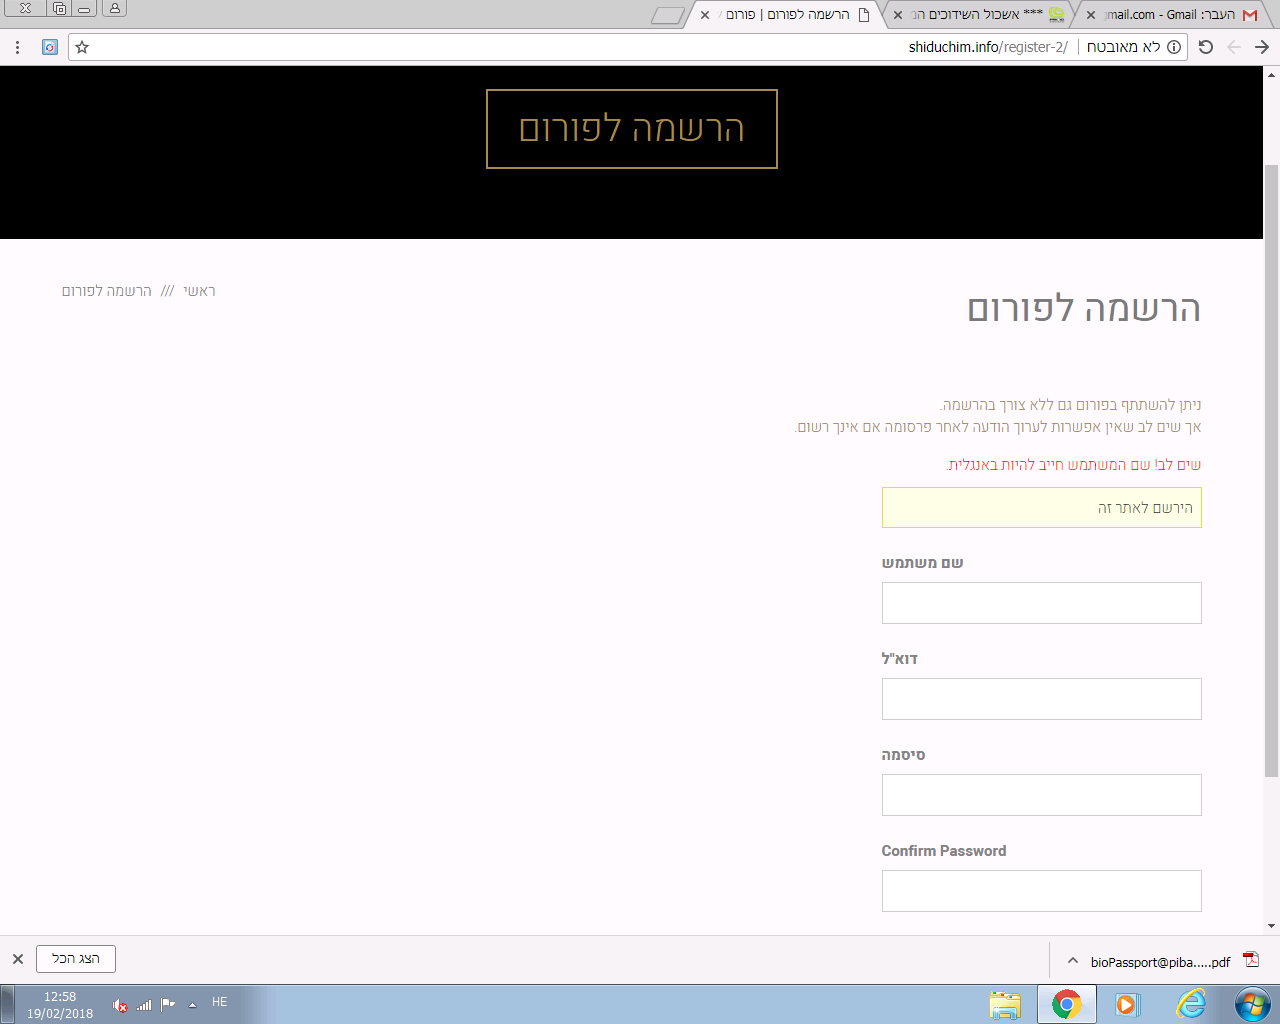Reload the current page
Image resolution: width=1280 pixels, height=1024 pixels.
point(1206,47)
